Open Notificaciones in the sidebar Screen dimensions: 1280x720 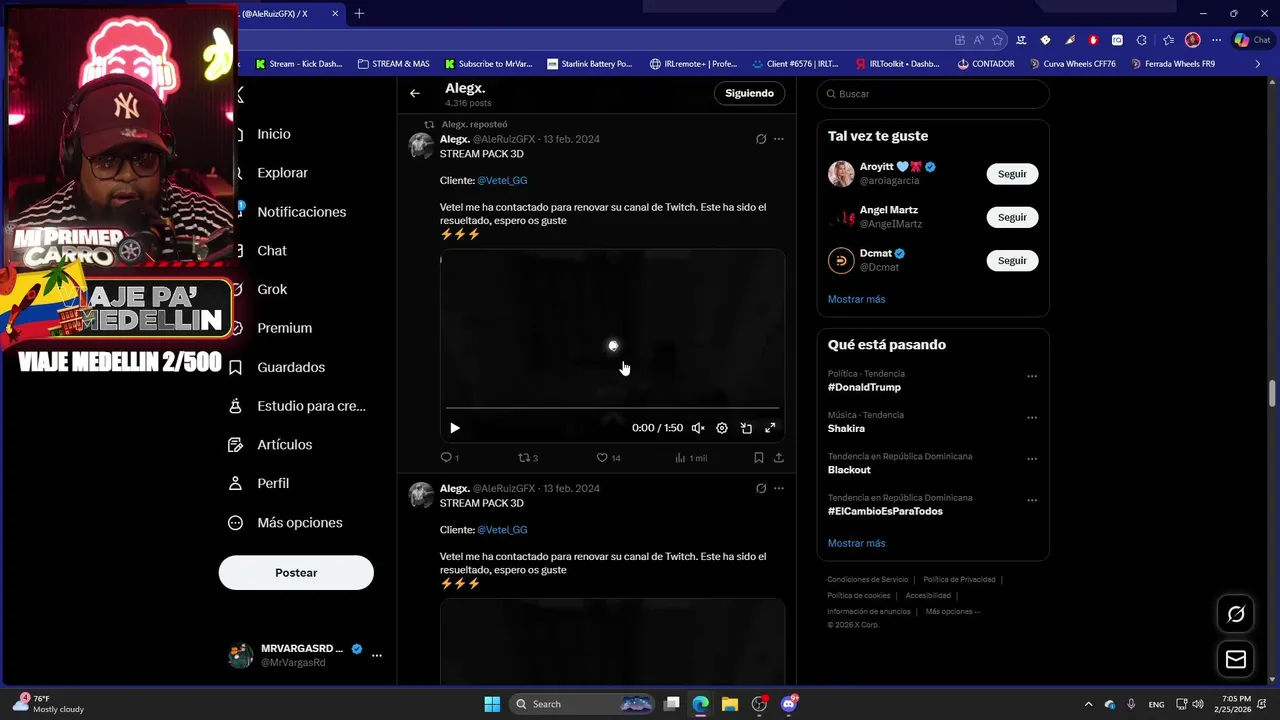[x=301, y=212]
